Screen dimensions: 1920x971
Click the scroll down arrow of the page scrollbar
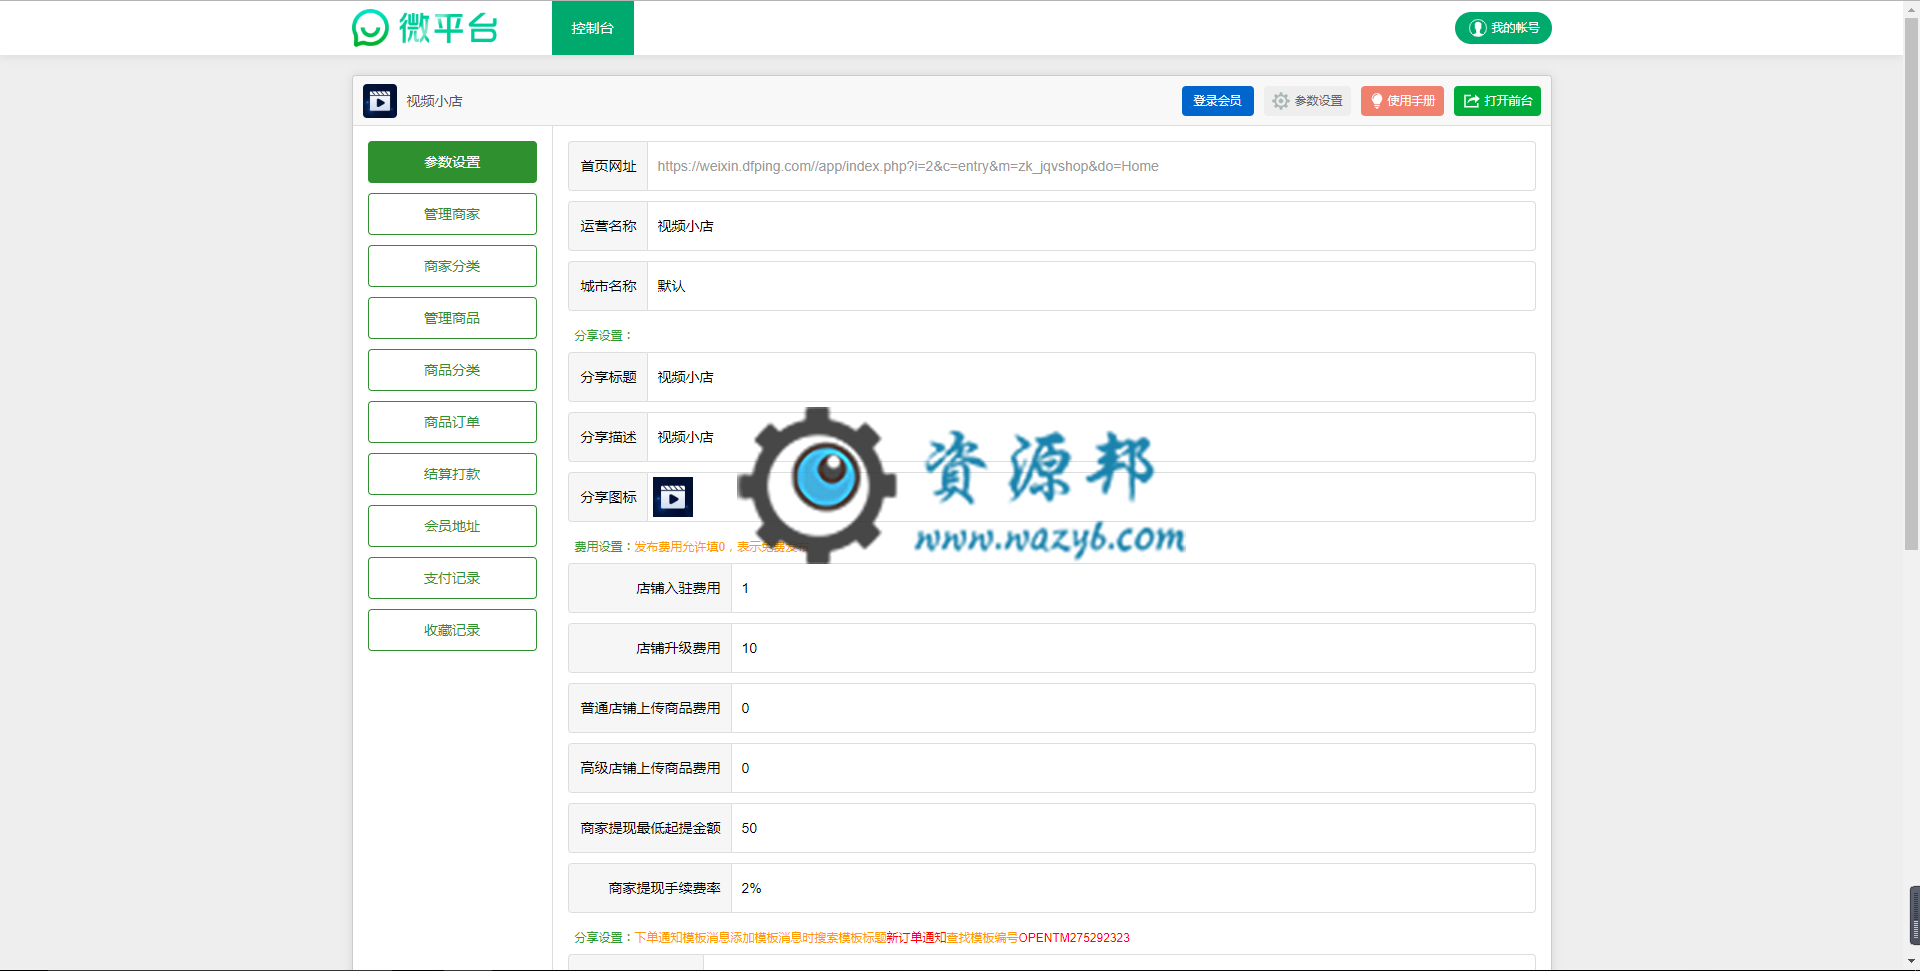(x=1911, y=962)
